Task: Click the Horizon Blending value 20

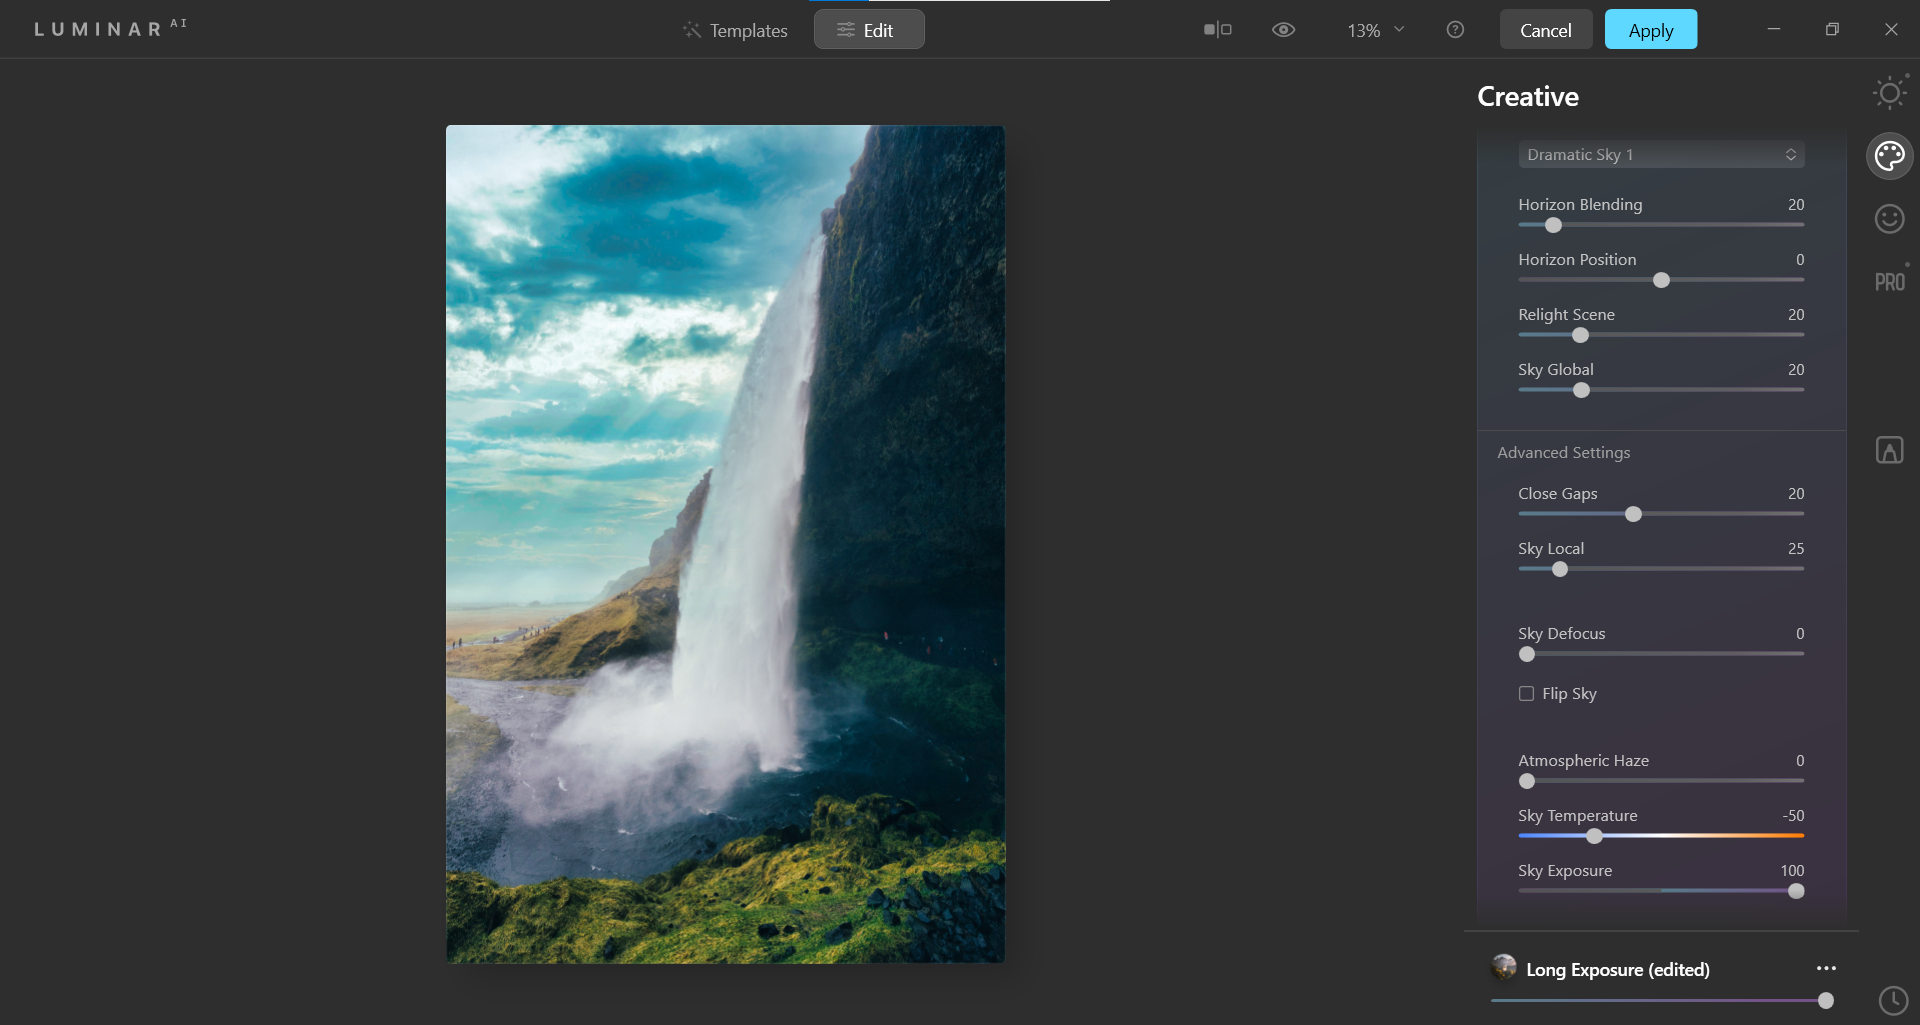Action: pyautogui.click(x=1796, y=204)
